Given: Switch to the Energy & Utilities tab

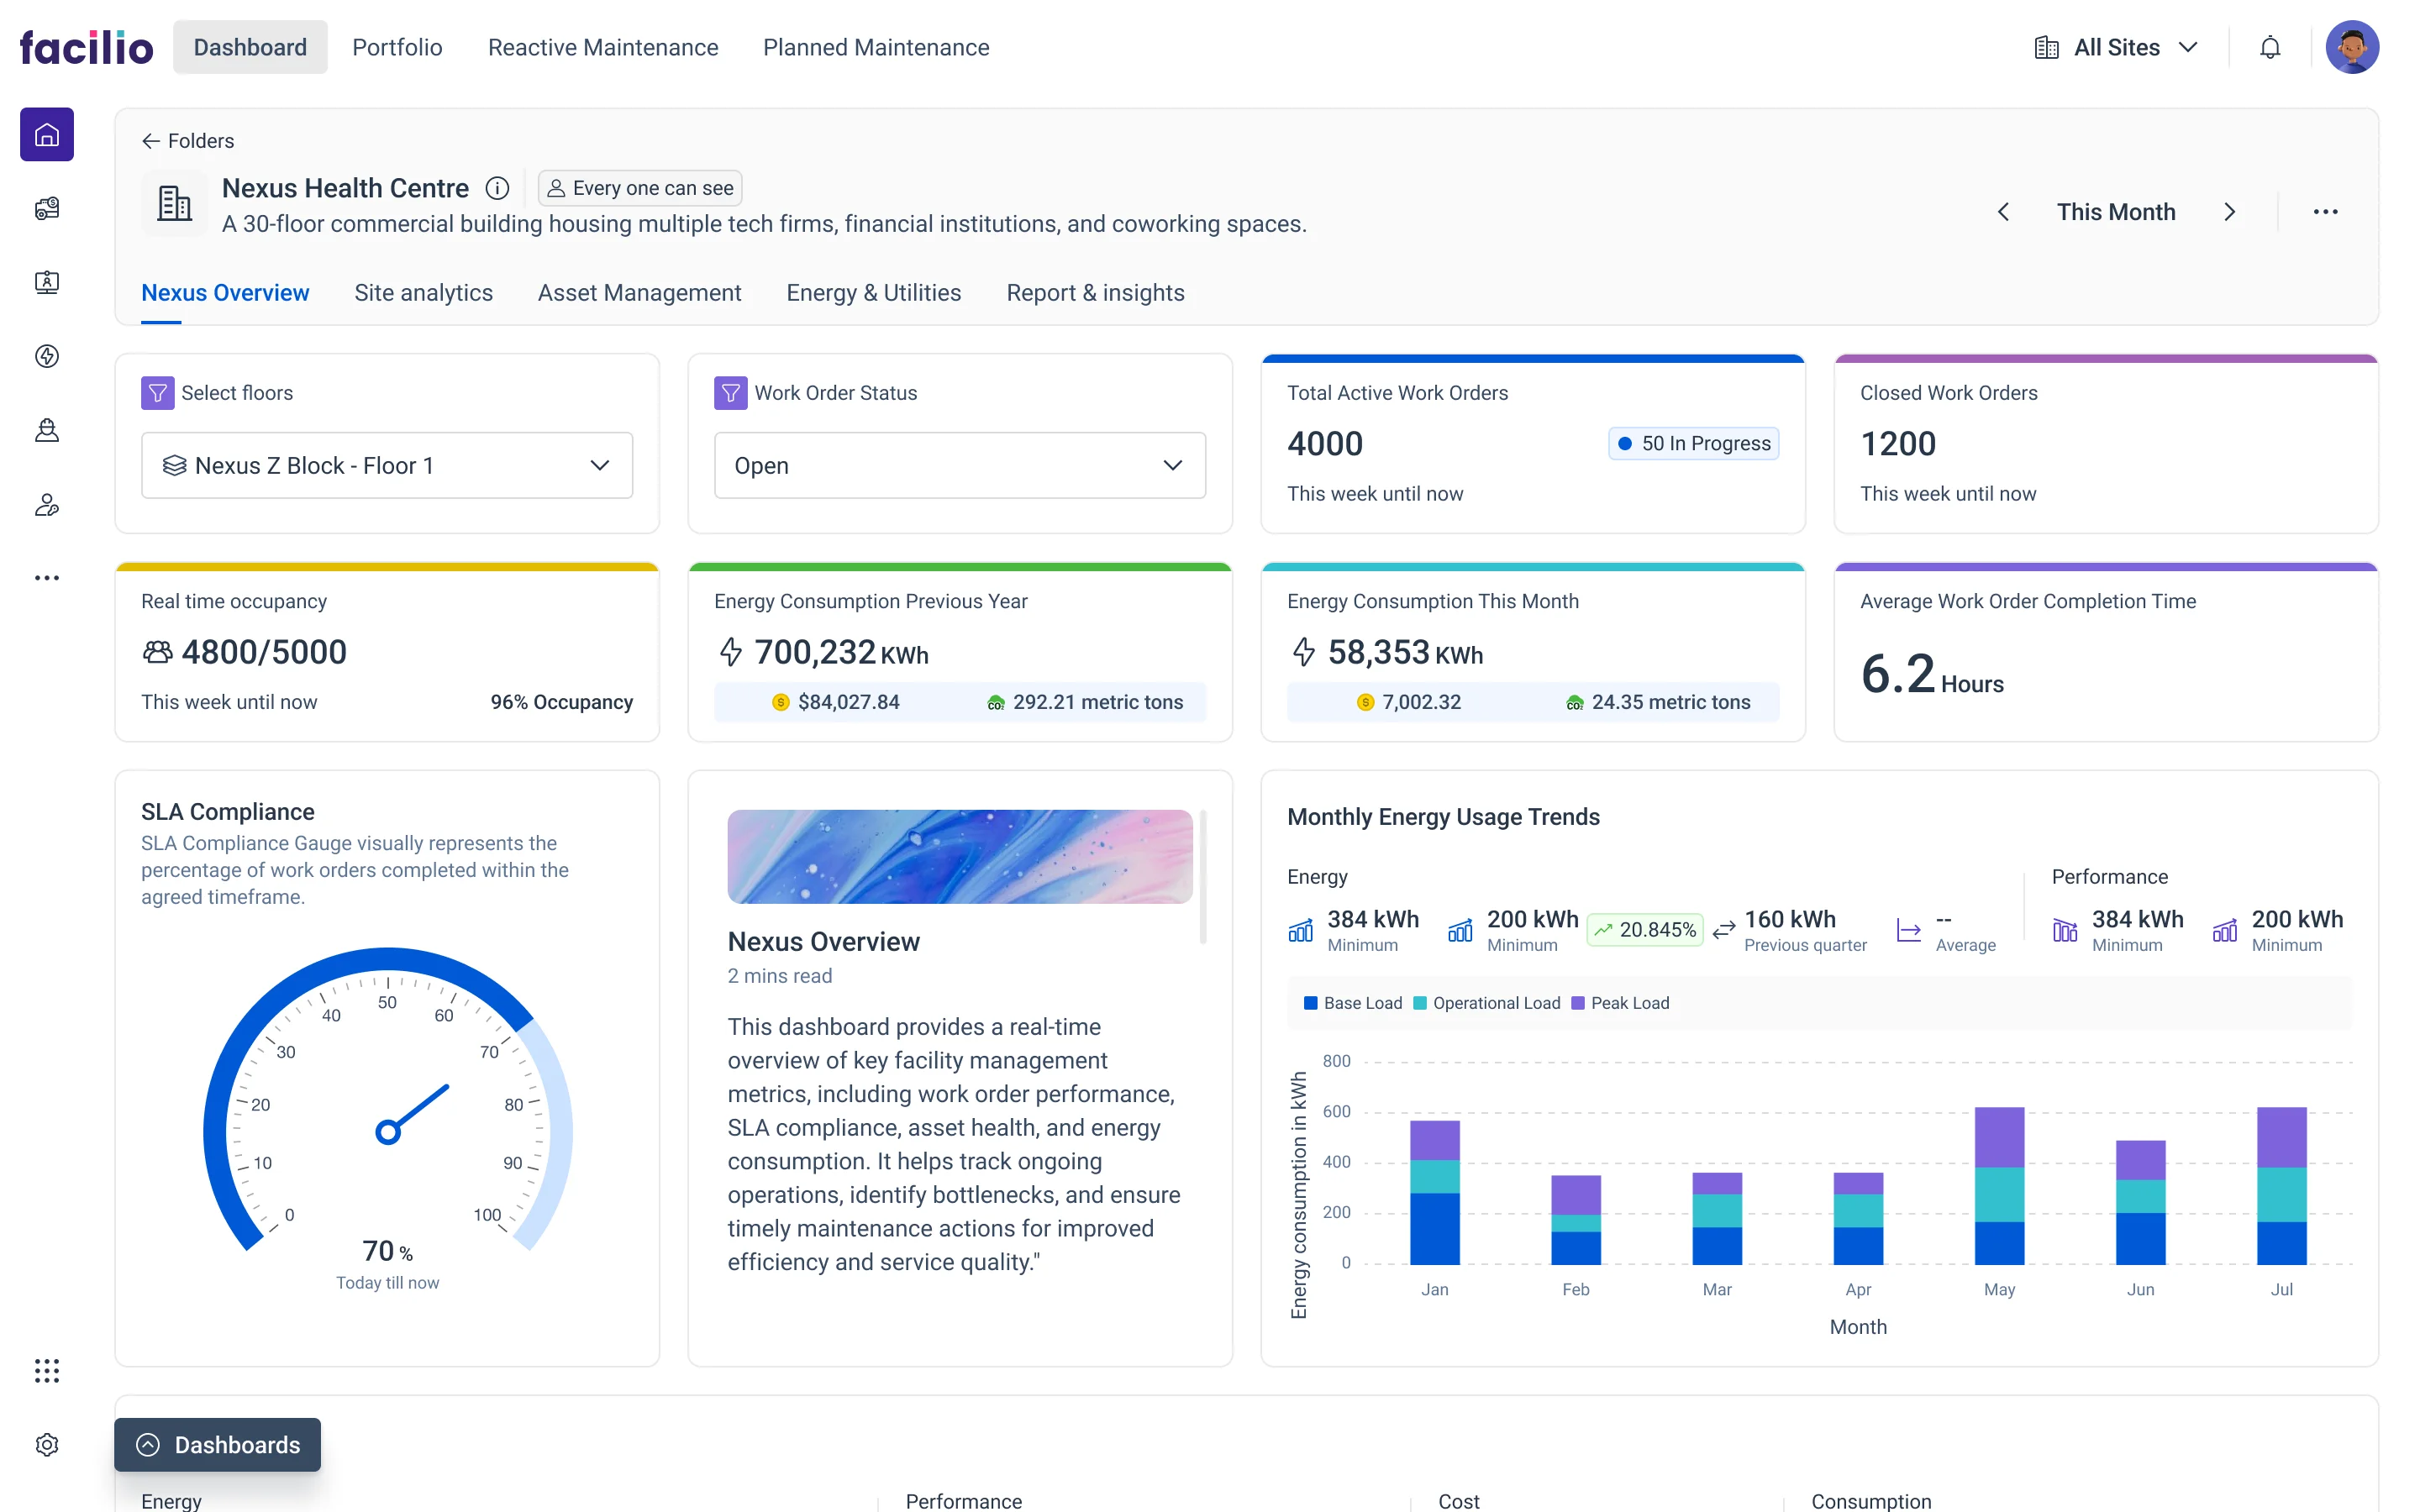Looking at the screenshot, I should pyautogui.click(x=873, y=292).
